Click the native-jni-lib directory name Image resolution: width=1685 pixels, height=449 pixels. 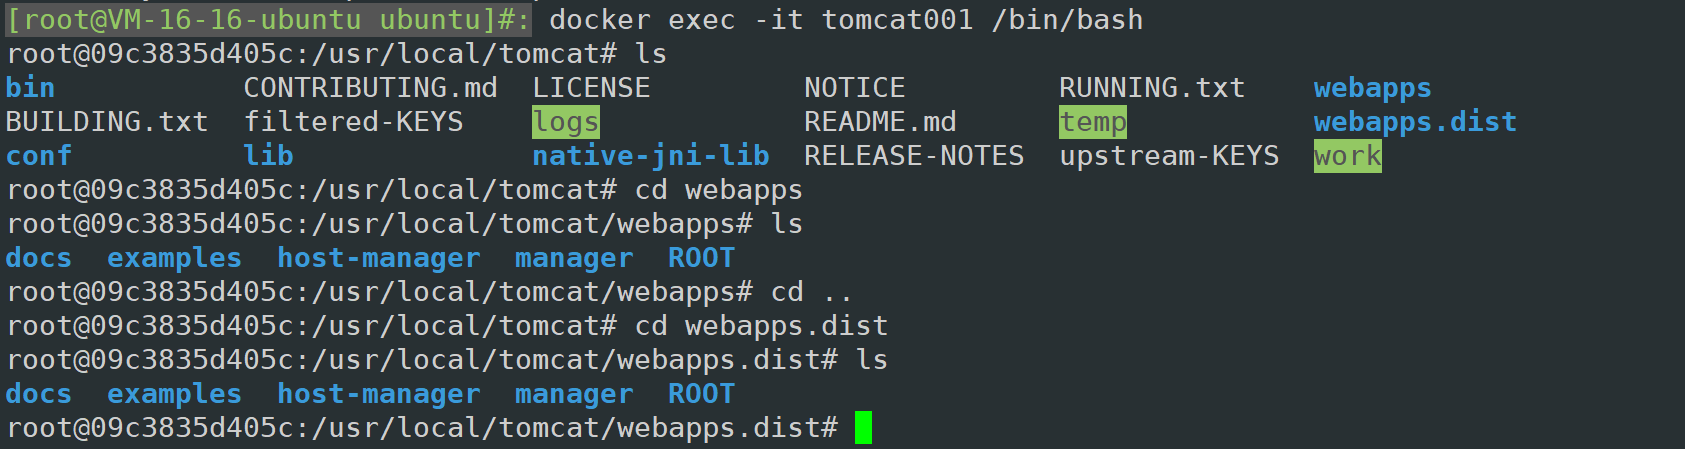coord(651,156)
